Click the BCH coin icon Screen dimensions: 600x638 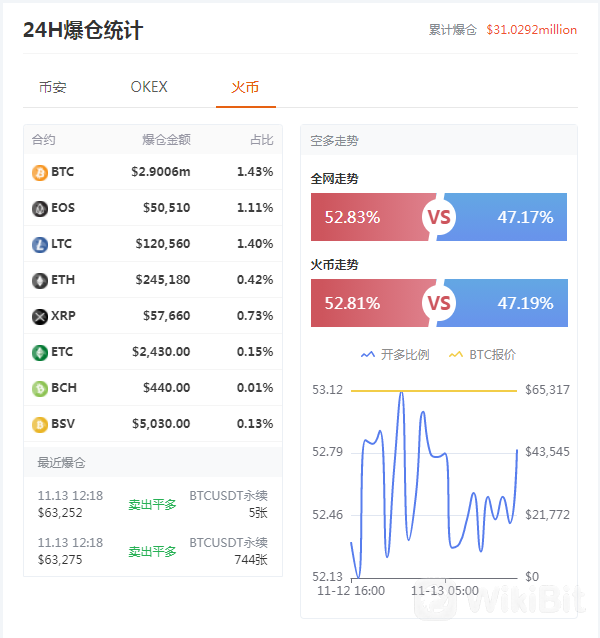click(40, 389)
